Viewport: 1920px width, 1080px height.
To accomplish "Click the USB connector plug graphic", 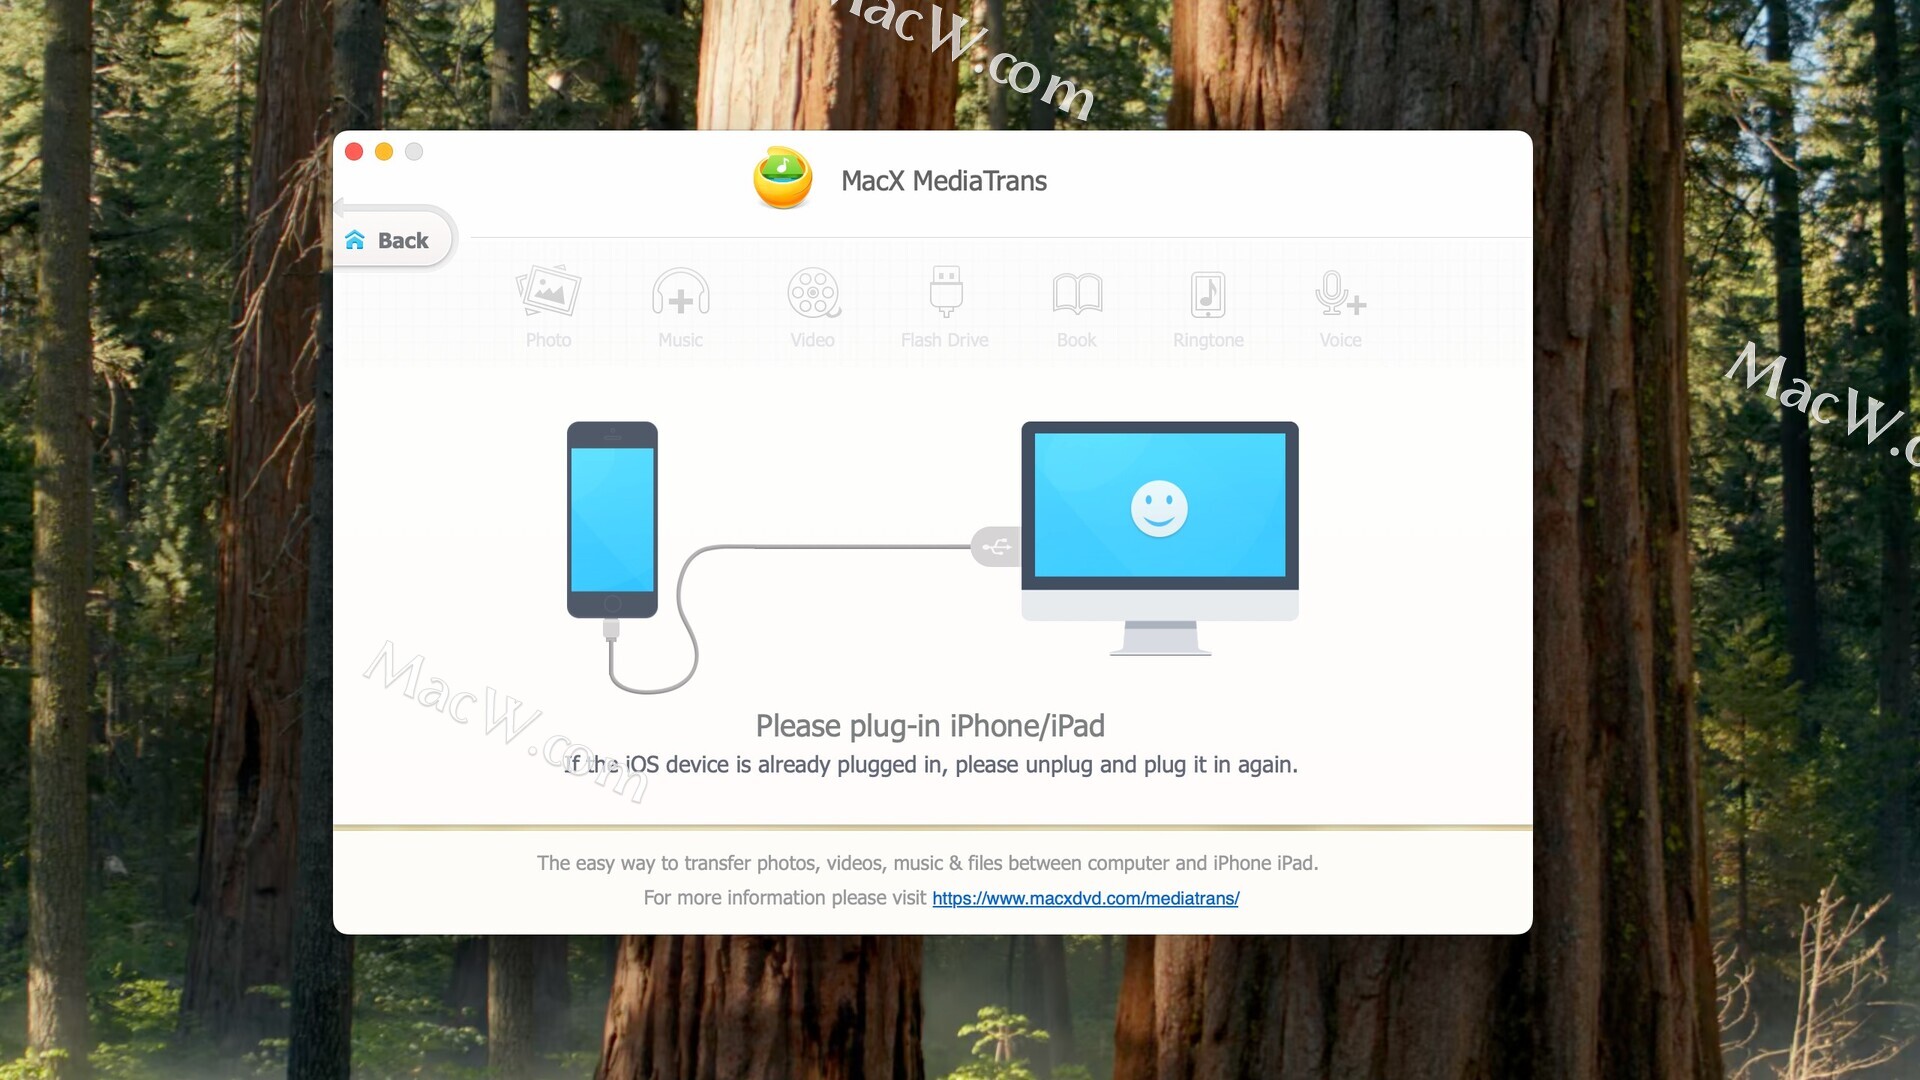I will click(x=995, y=547).
